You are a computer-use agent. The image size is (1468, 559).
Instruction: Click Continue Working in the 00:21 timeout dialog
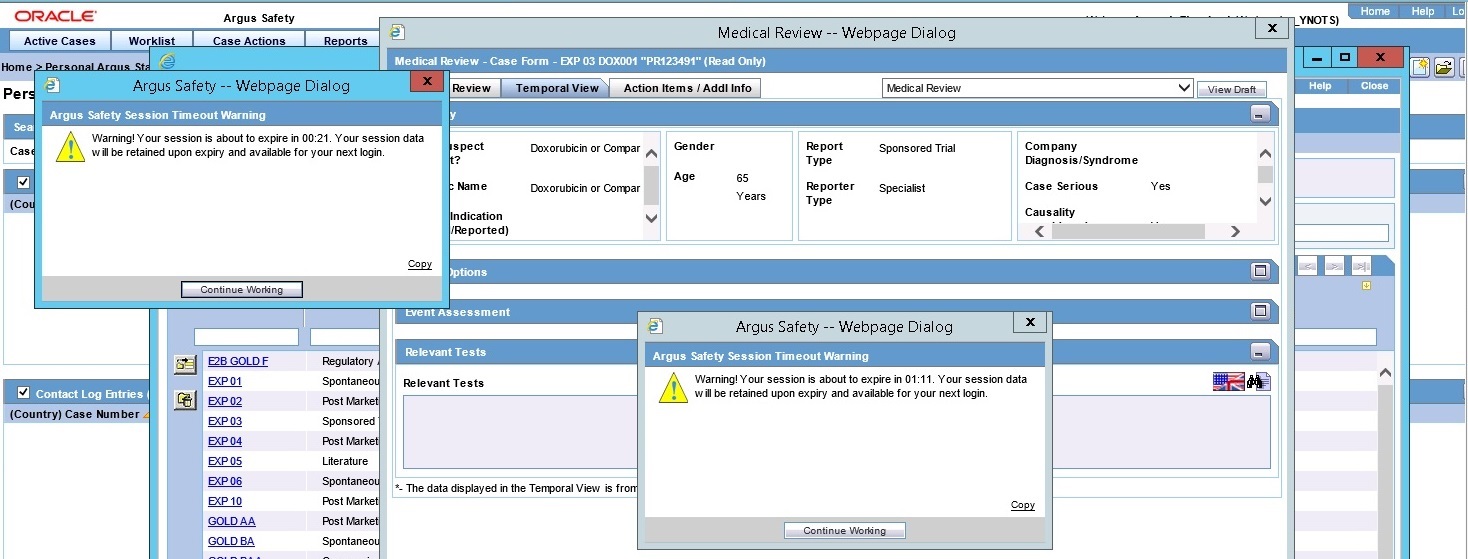pos(241,290)
